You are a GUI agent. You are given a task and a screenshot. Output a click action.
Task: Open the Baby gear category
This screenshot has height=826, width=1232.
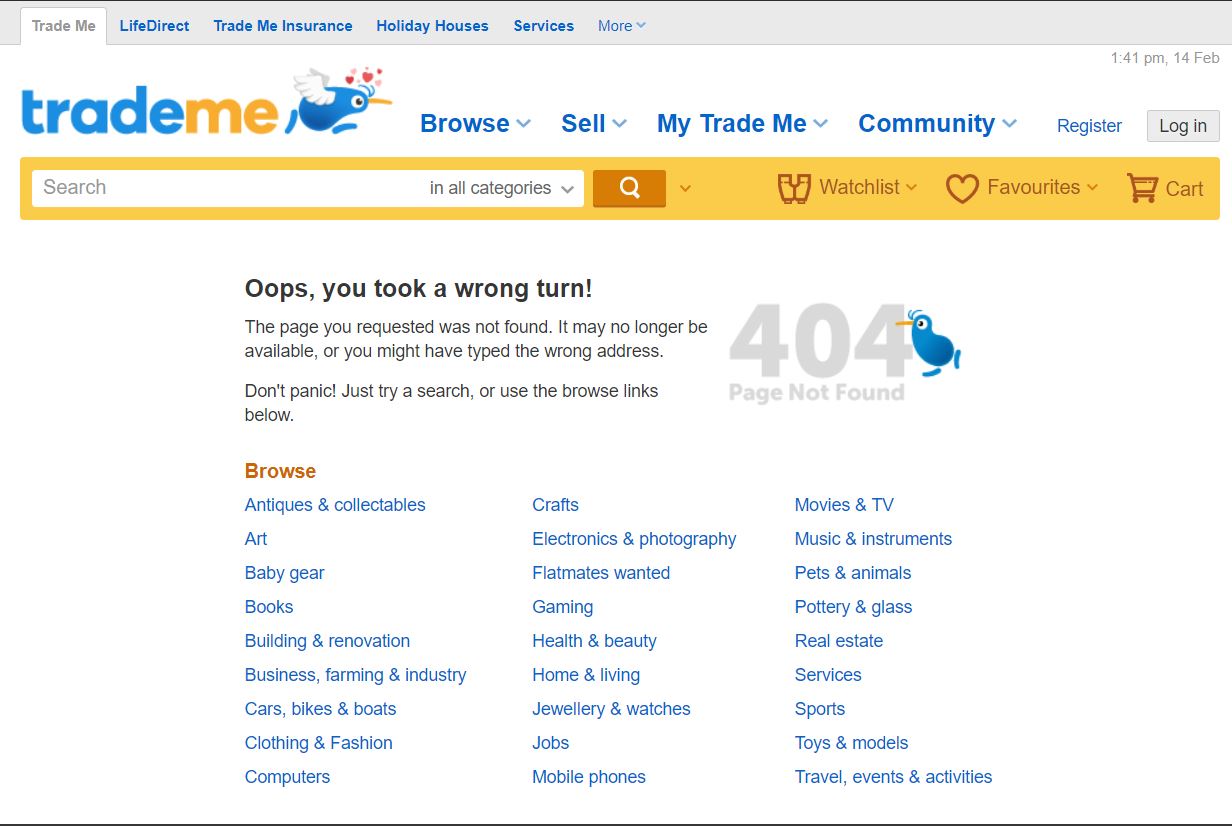tap(285, 573)
